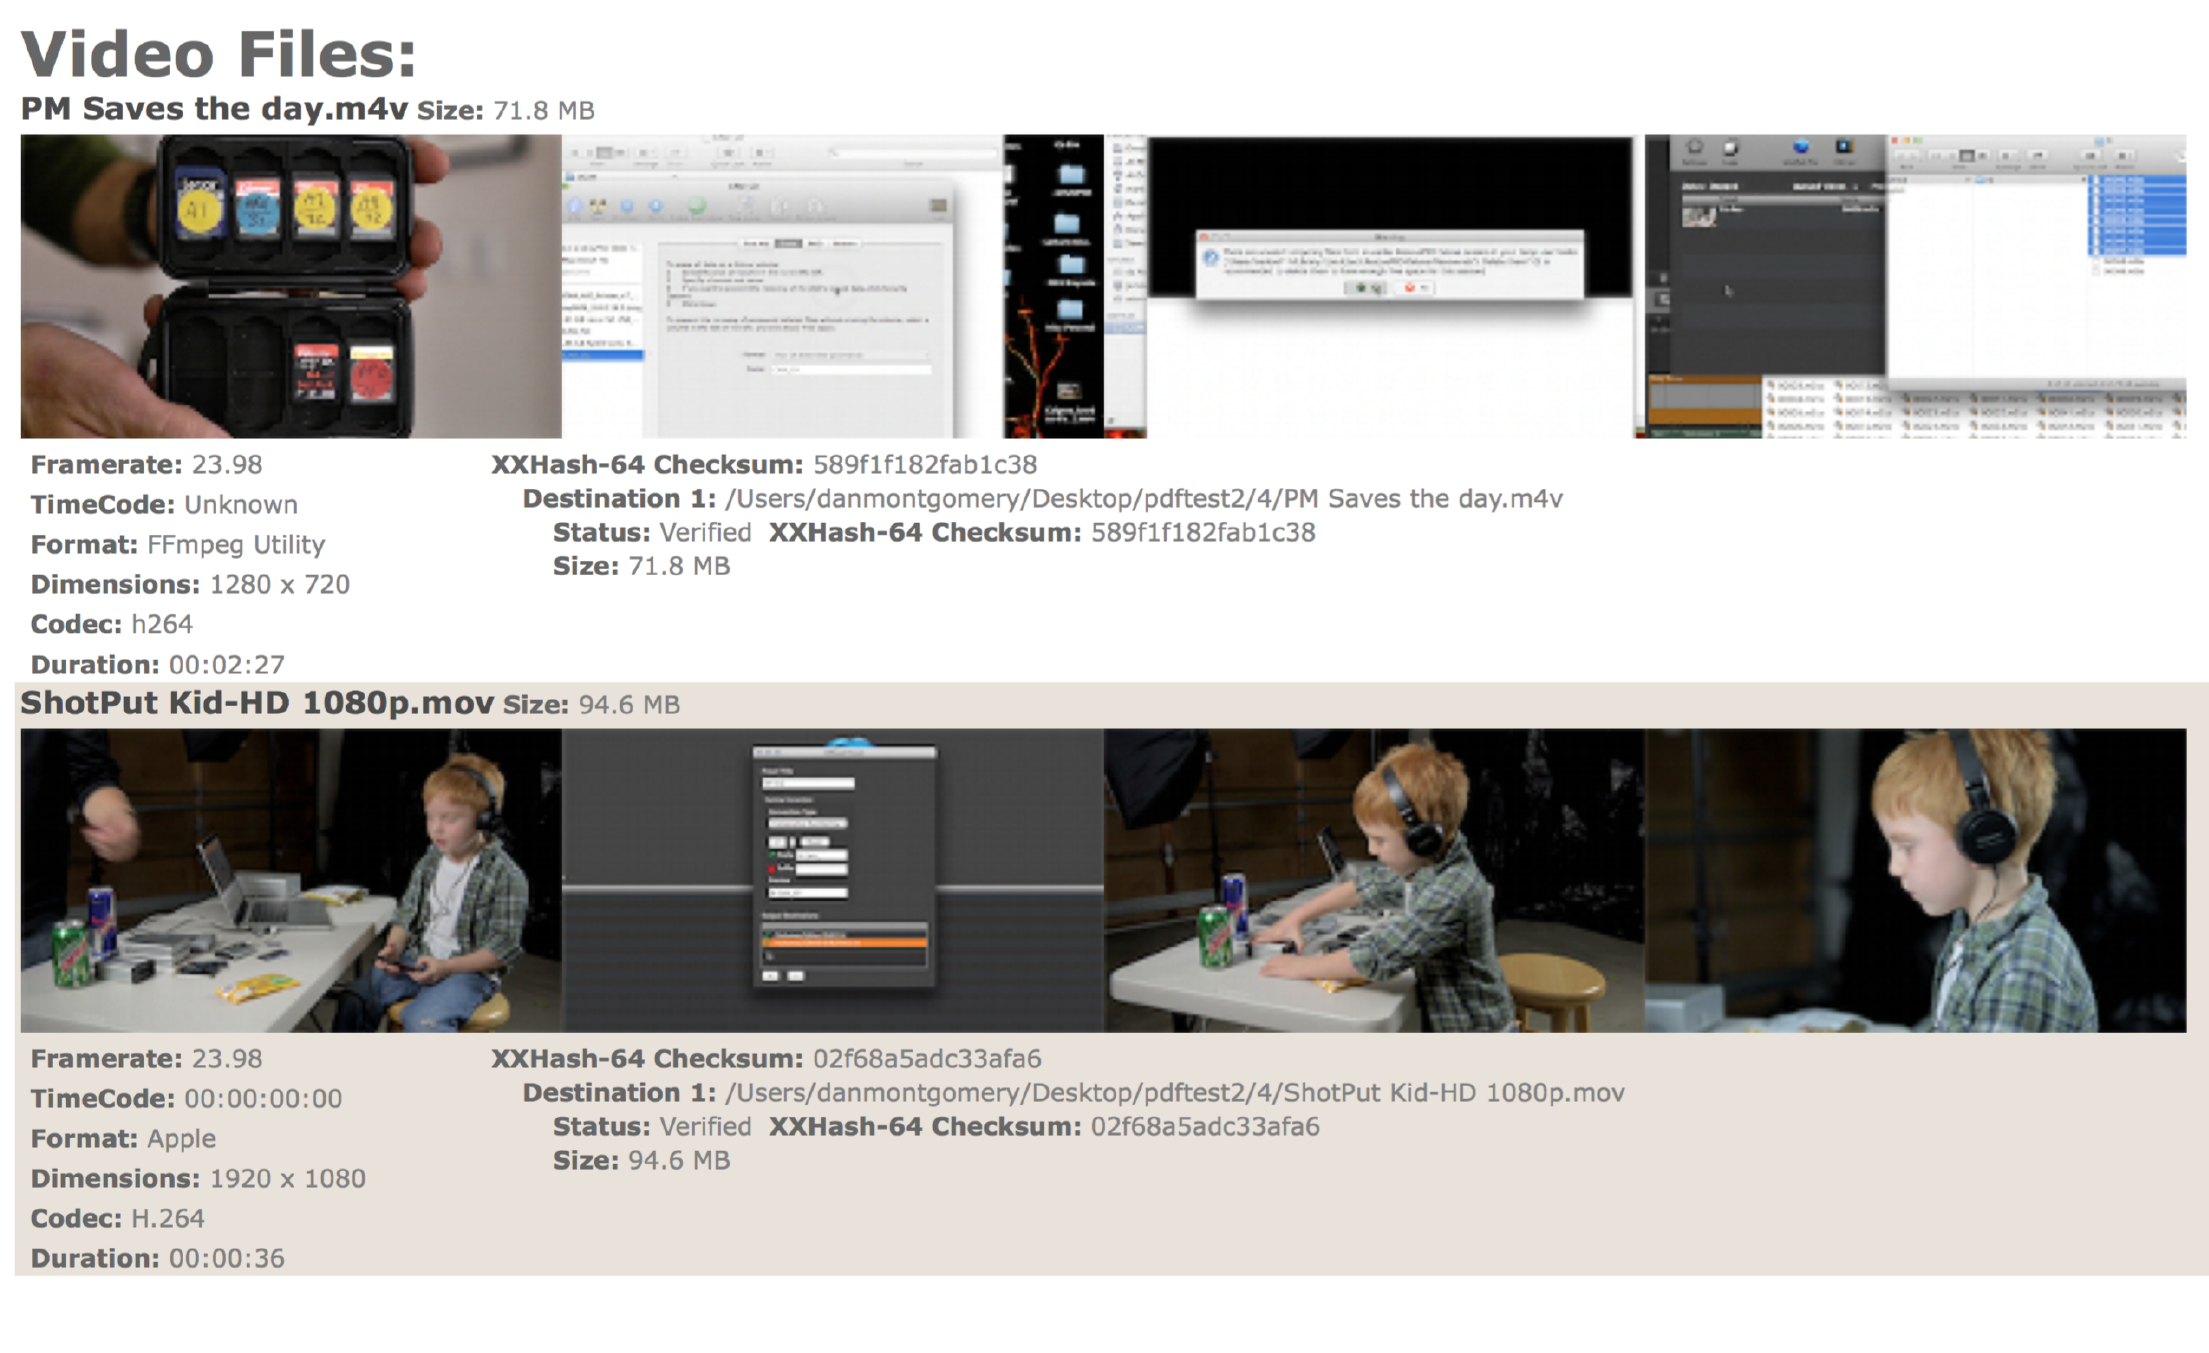Select the Erase tab in the Disk Utility window

coord(788,244)
